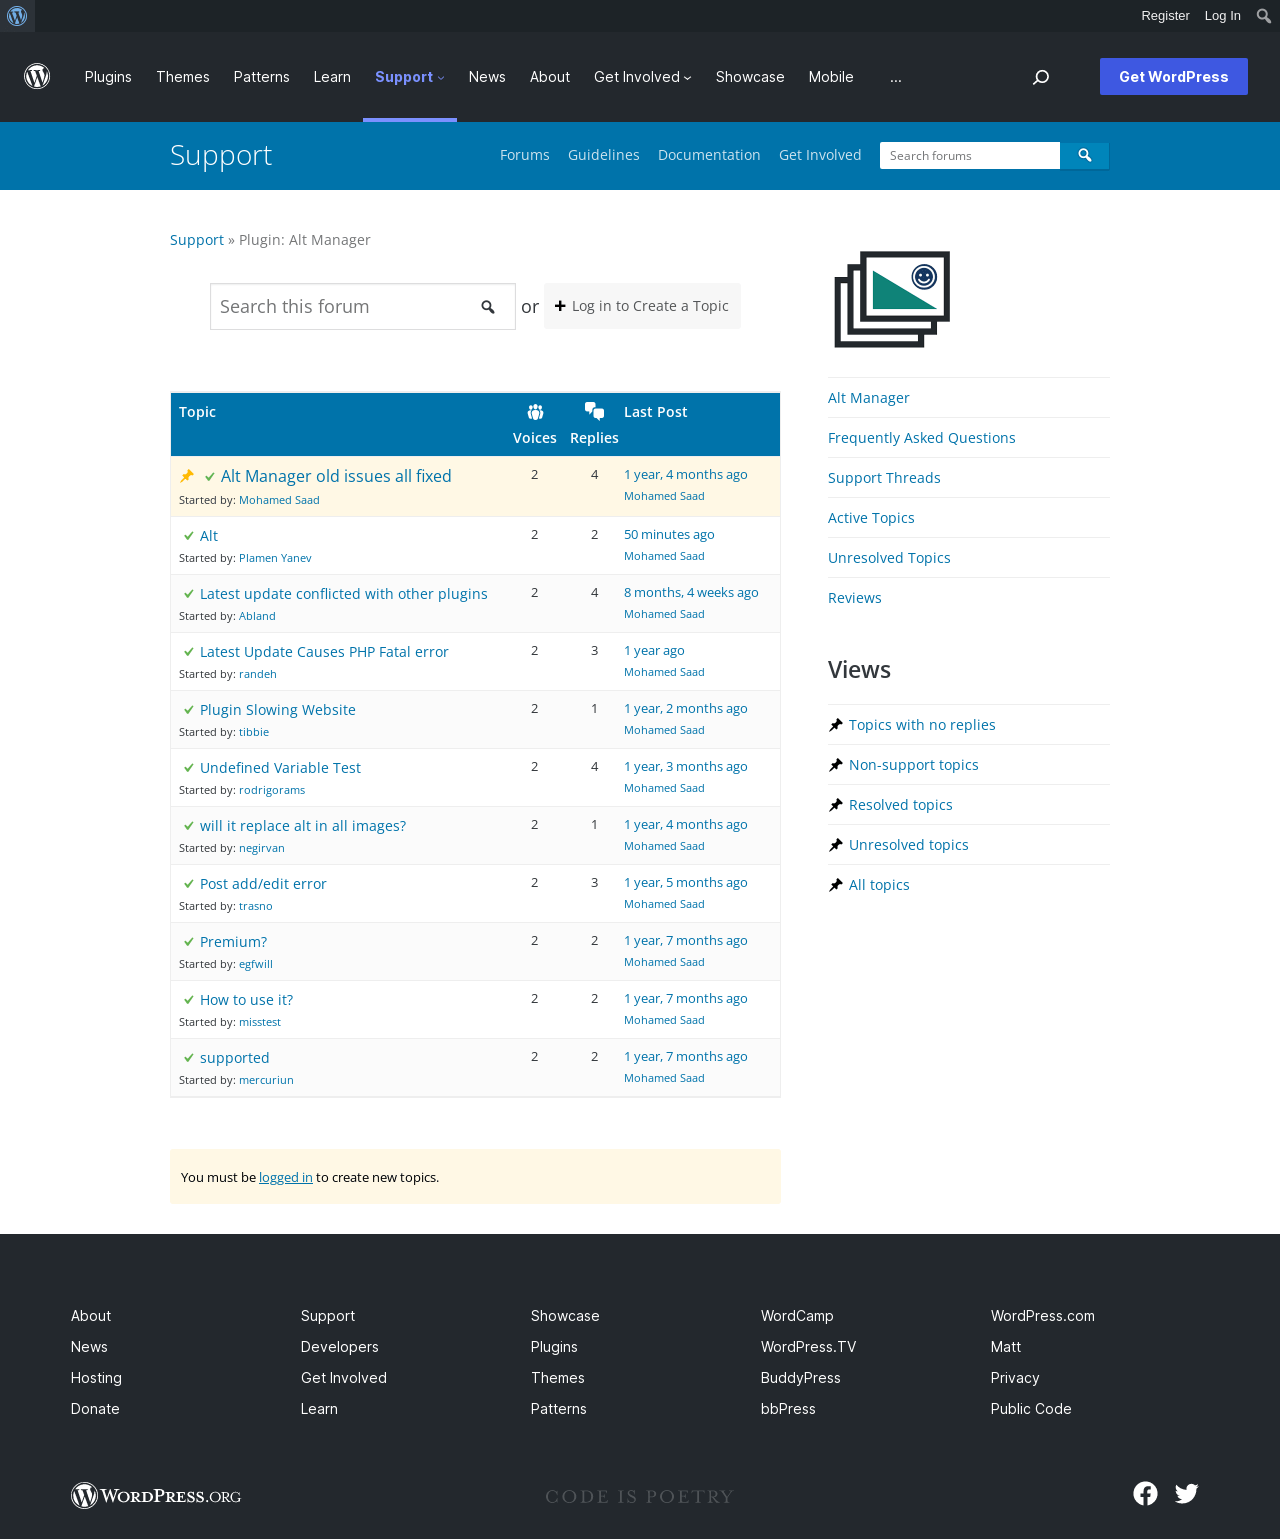Open the site search icon beside Get WordPress
This screenshot has height=1539, width=1280.
click(1041, 77)
